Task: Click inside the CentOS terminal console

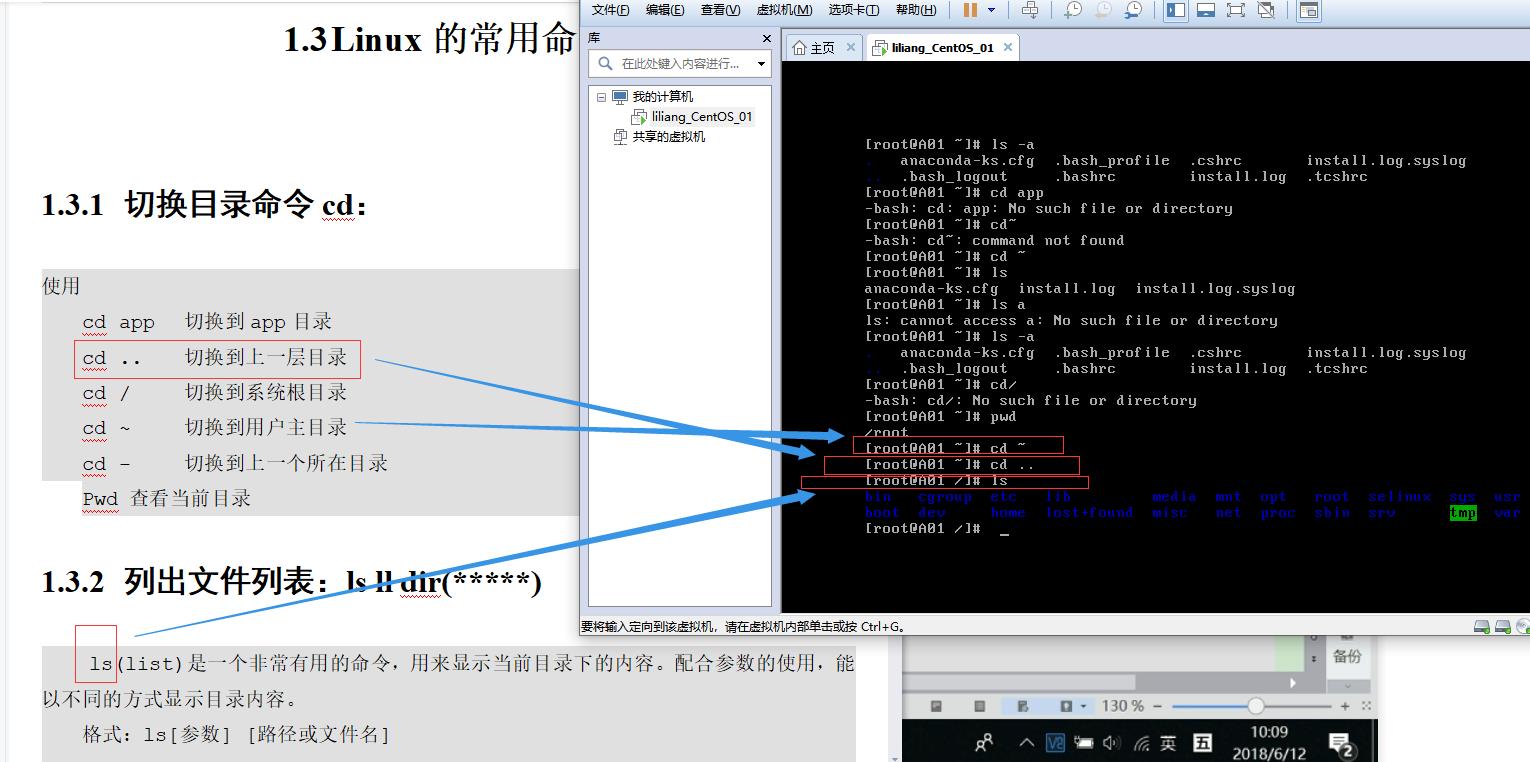Action: pyautogui.click(x=1155, y=336)
